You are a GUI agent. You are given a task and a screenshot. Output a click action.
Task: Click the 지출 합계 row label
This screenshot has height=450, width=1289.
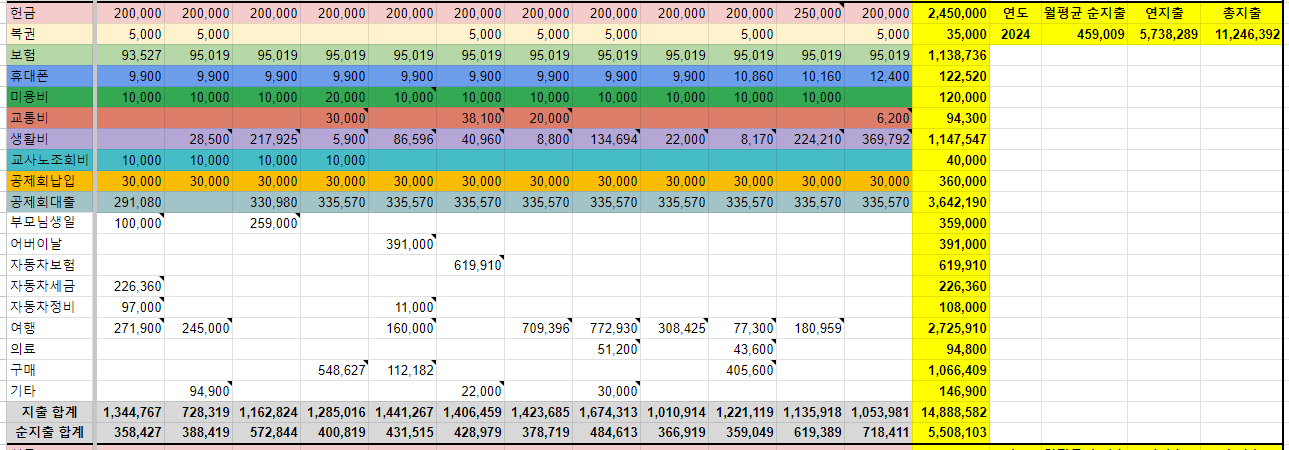47,412
